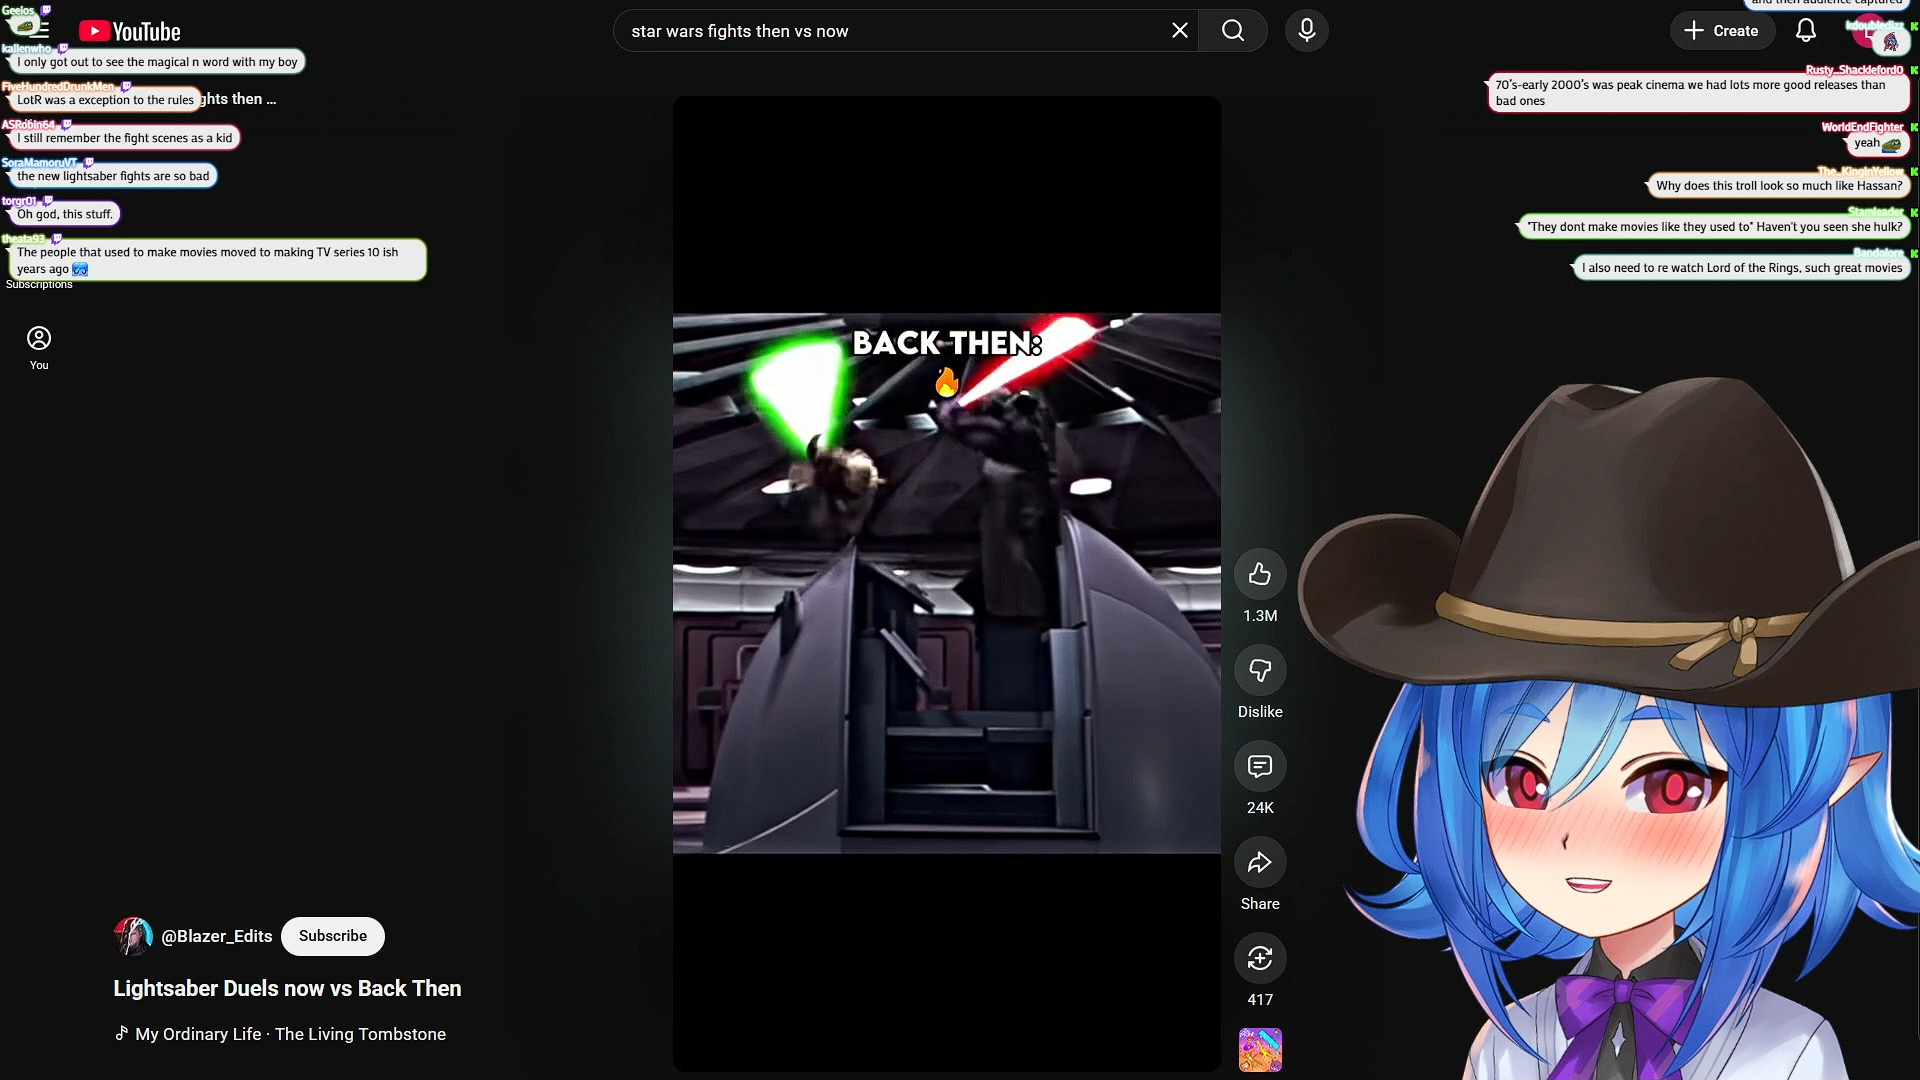Open the comments with 24K replies
The image size is (1920, 1080).
[1259, 766]
